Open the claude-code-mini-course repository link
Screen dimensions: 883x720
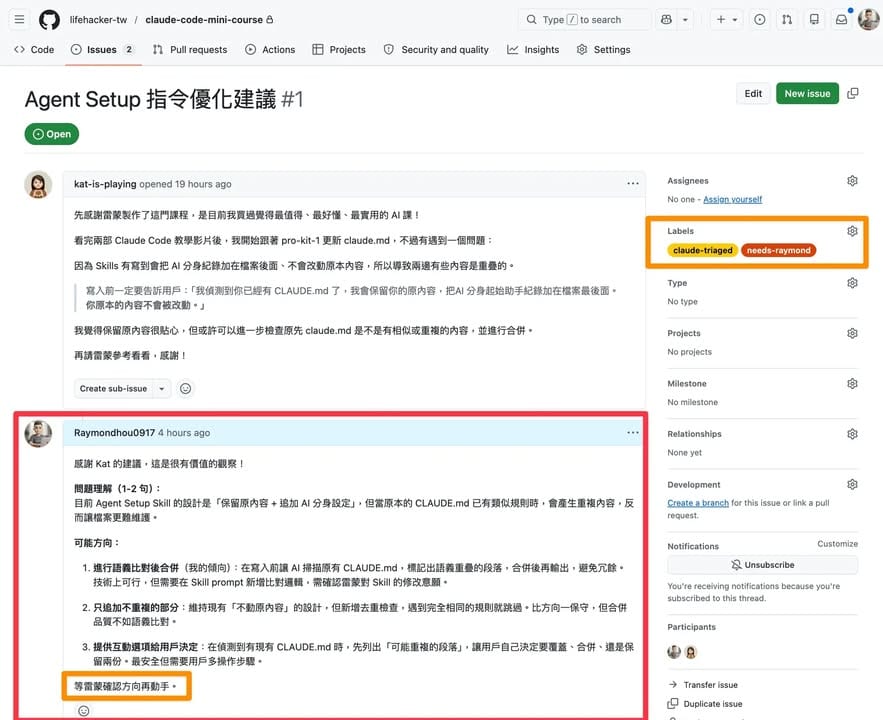coord(204,20)
